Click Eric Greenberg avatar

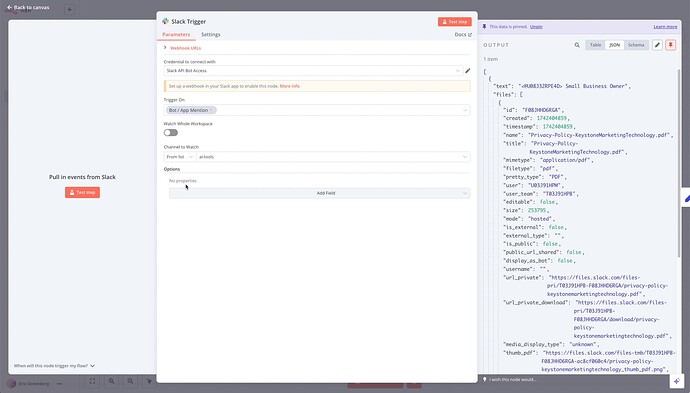tap(12, 384)
